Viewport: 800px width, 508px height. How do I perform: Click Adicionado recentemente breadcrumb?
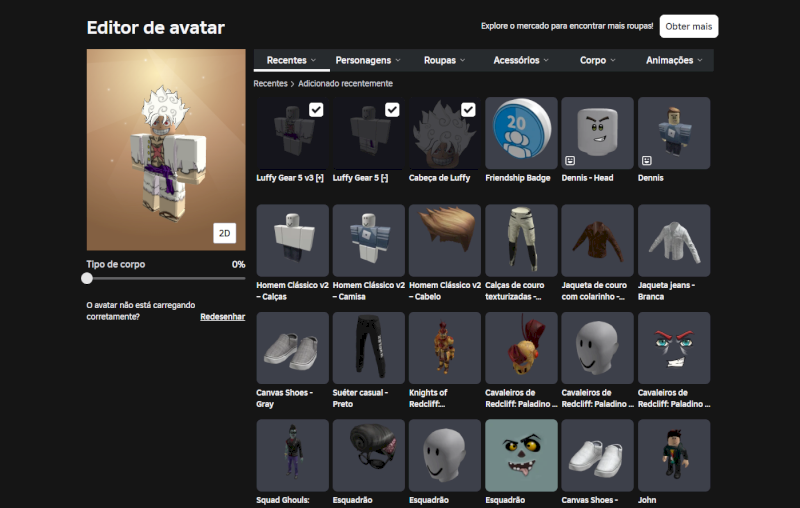click(345, 84)
